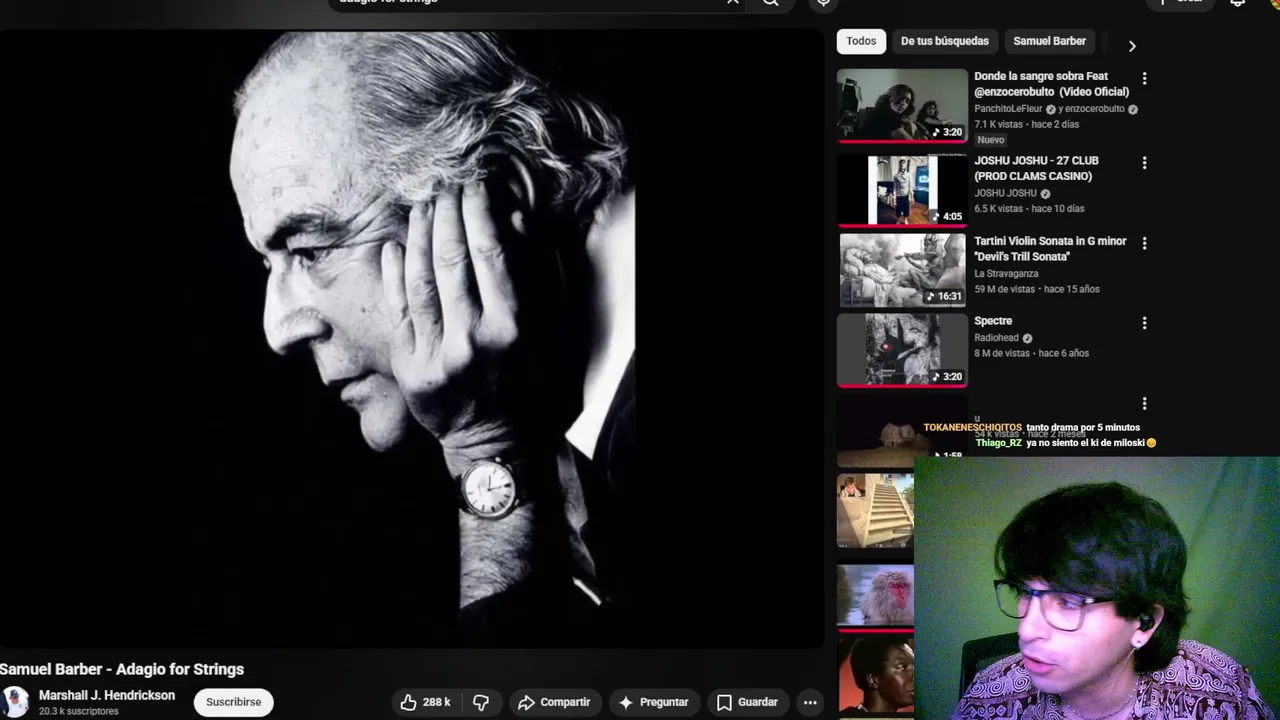The width and height of the screenshot is (1280, 720).
Task: Click the 8 M de vistas - hace 6 años text
Action: point(1032,353)
